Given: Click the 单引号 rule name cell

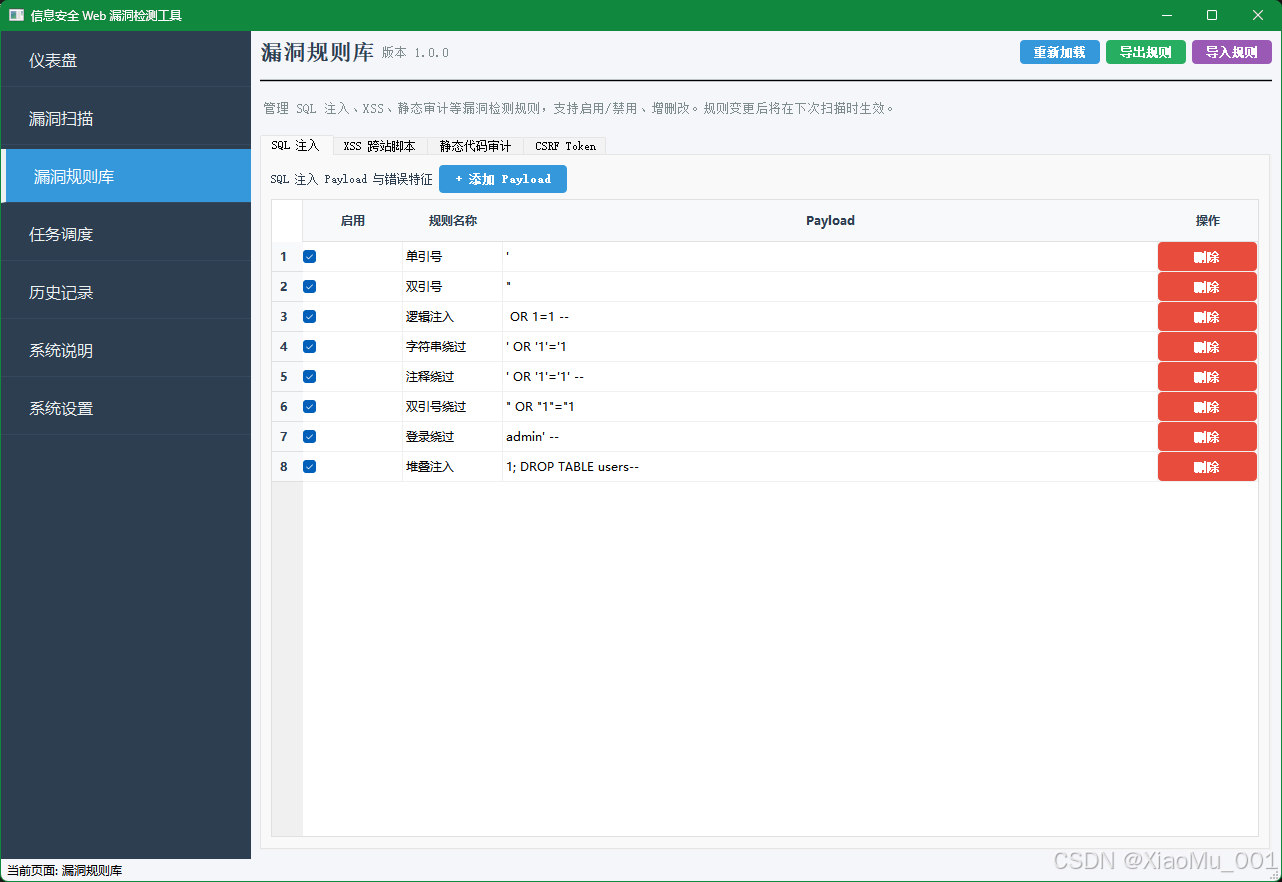Looking at the screenshot, I should [x=453, y=257].
